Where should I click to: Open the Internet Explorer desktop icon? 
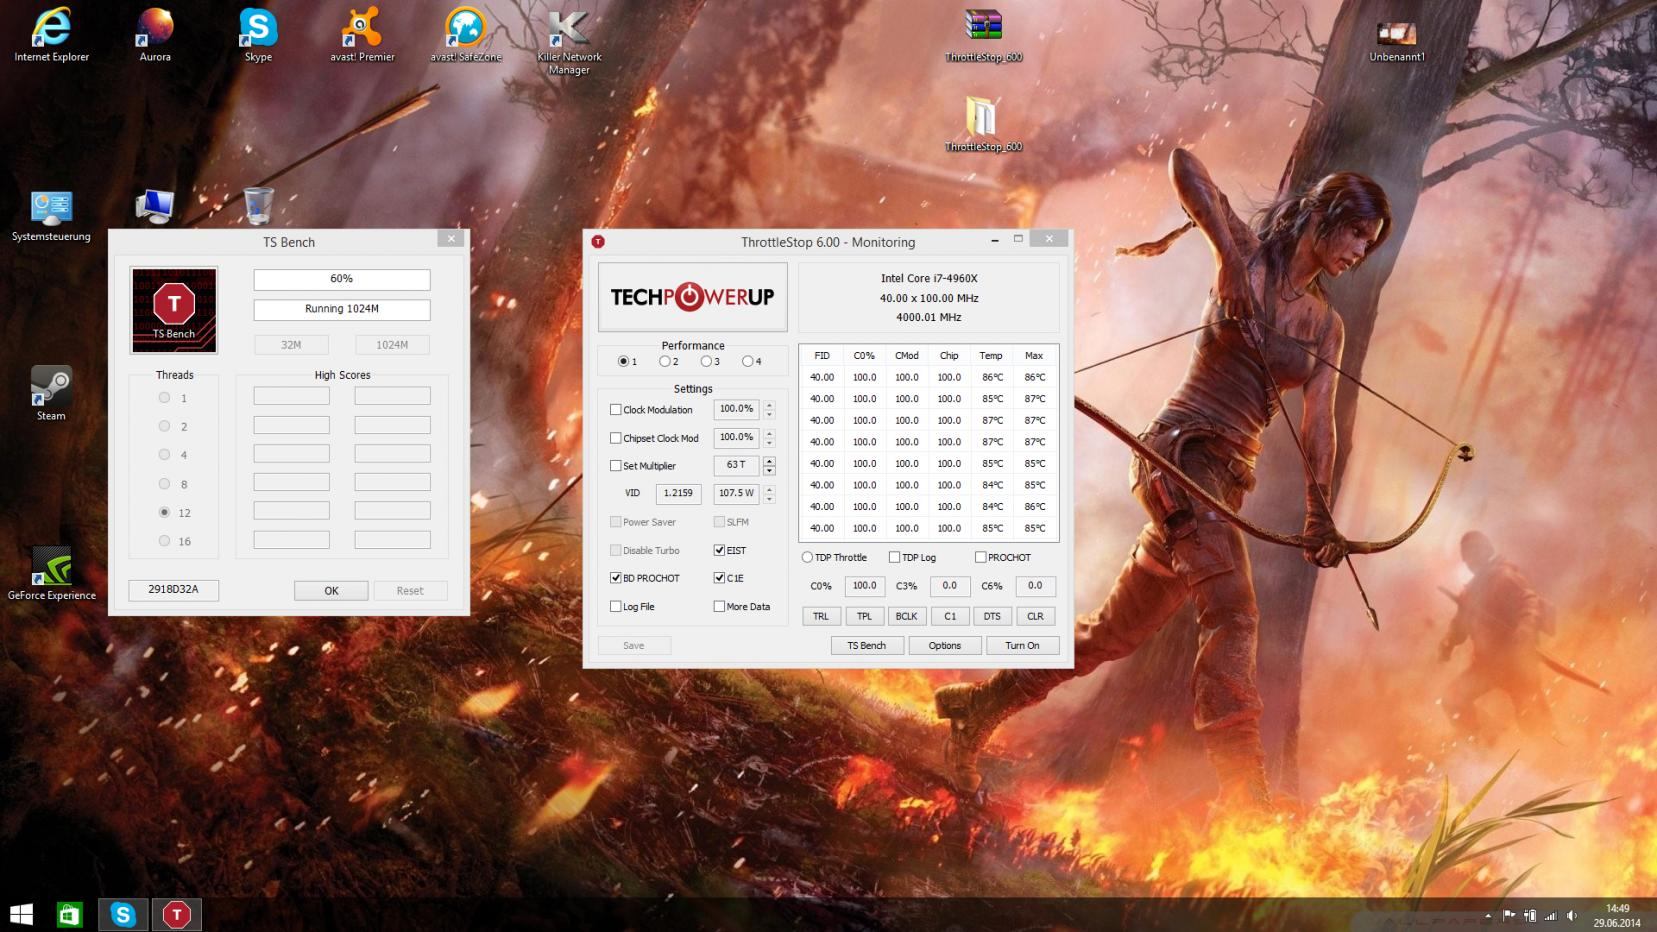click(x=51, y=35)
